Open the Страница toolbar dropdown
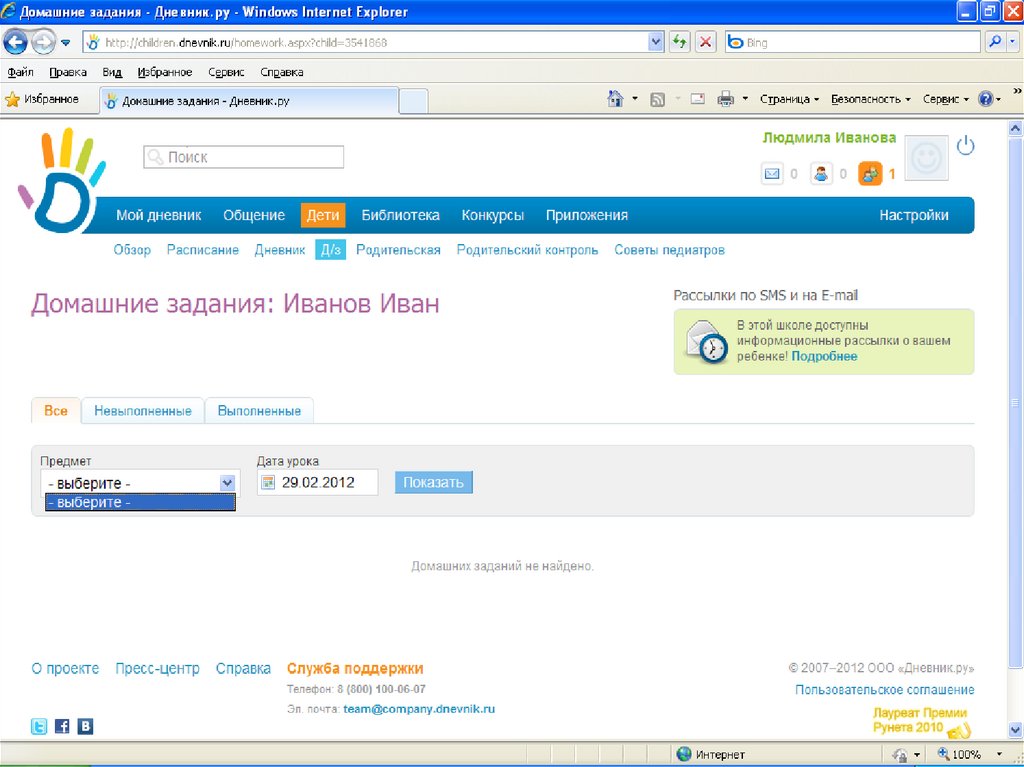The height and width of the screenshot is (767, 1024). [789, 99]
